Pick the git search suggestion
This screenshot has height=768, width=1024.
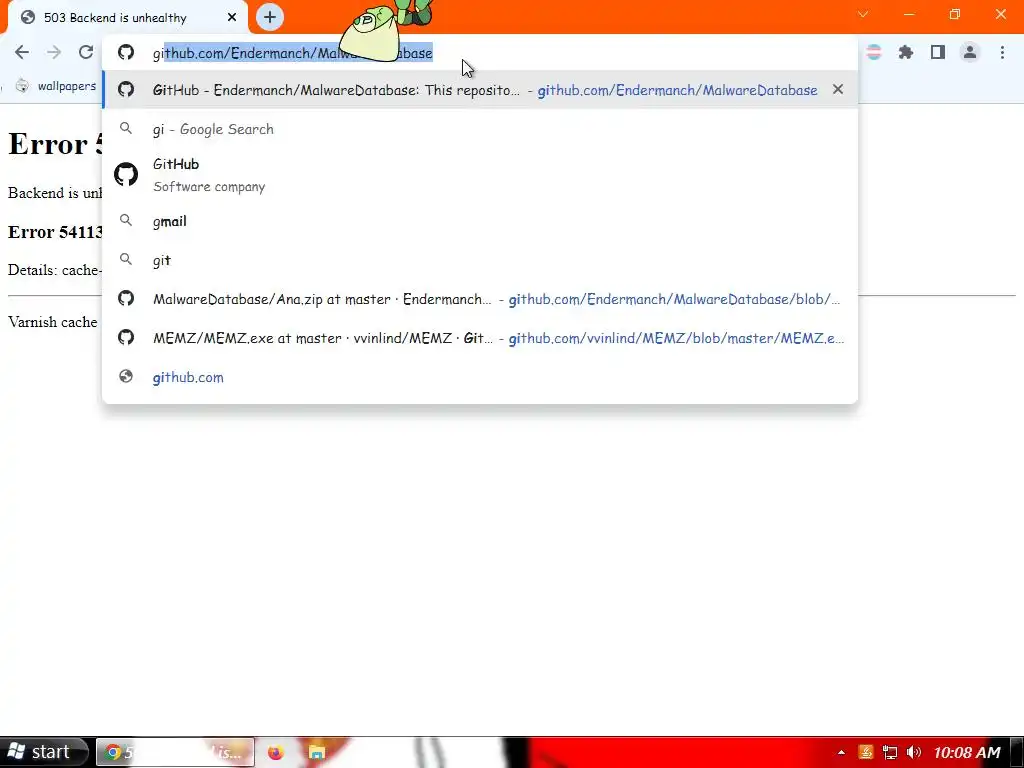click(x=480, y=261)
